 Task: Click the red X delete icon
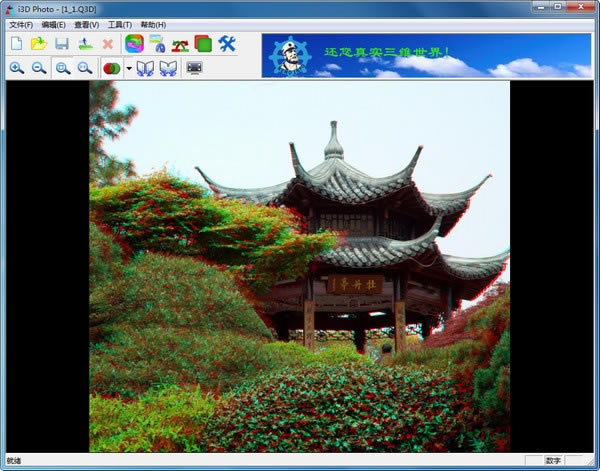(107, 44)
